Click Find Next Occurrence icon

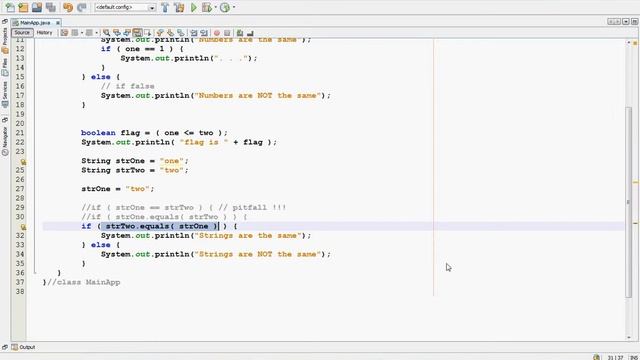coord(127,33)
